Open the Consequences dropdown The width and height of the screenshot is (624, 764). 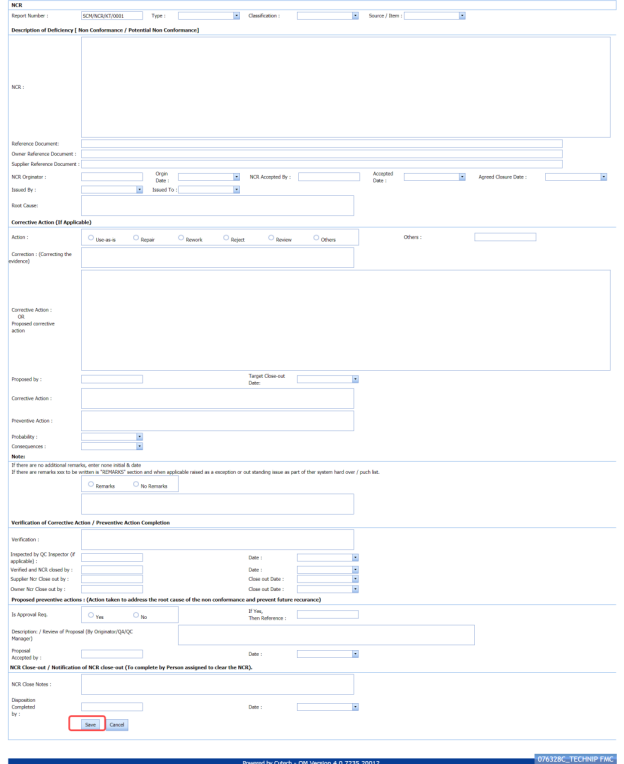pyautogui.click(x=112, y=447)
